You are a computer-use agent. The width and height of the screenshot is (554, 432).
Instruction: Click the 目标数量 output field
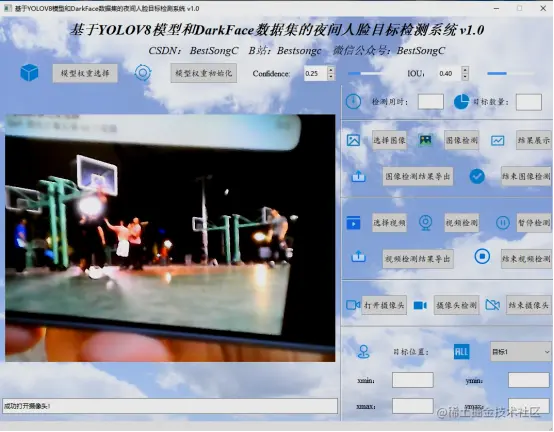point(529,102)
